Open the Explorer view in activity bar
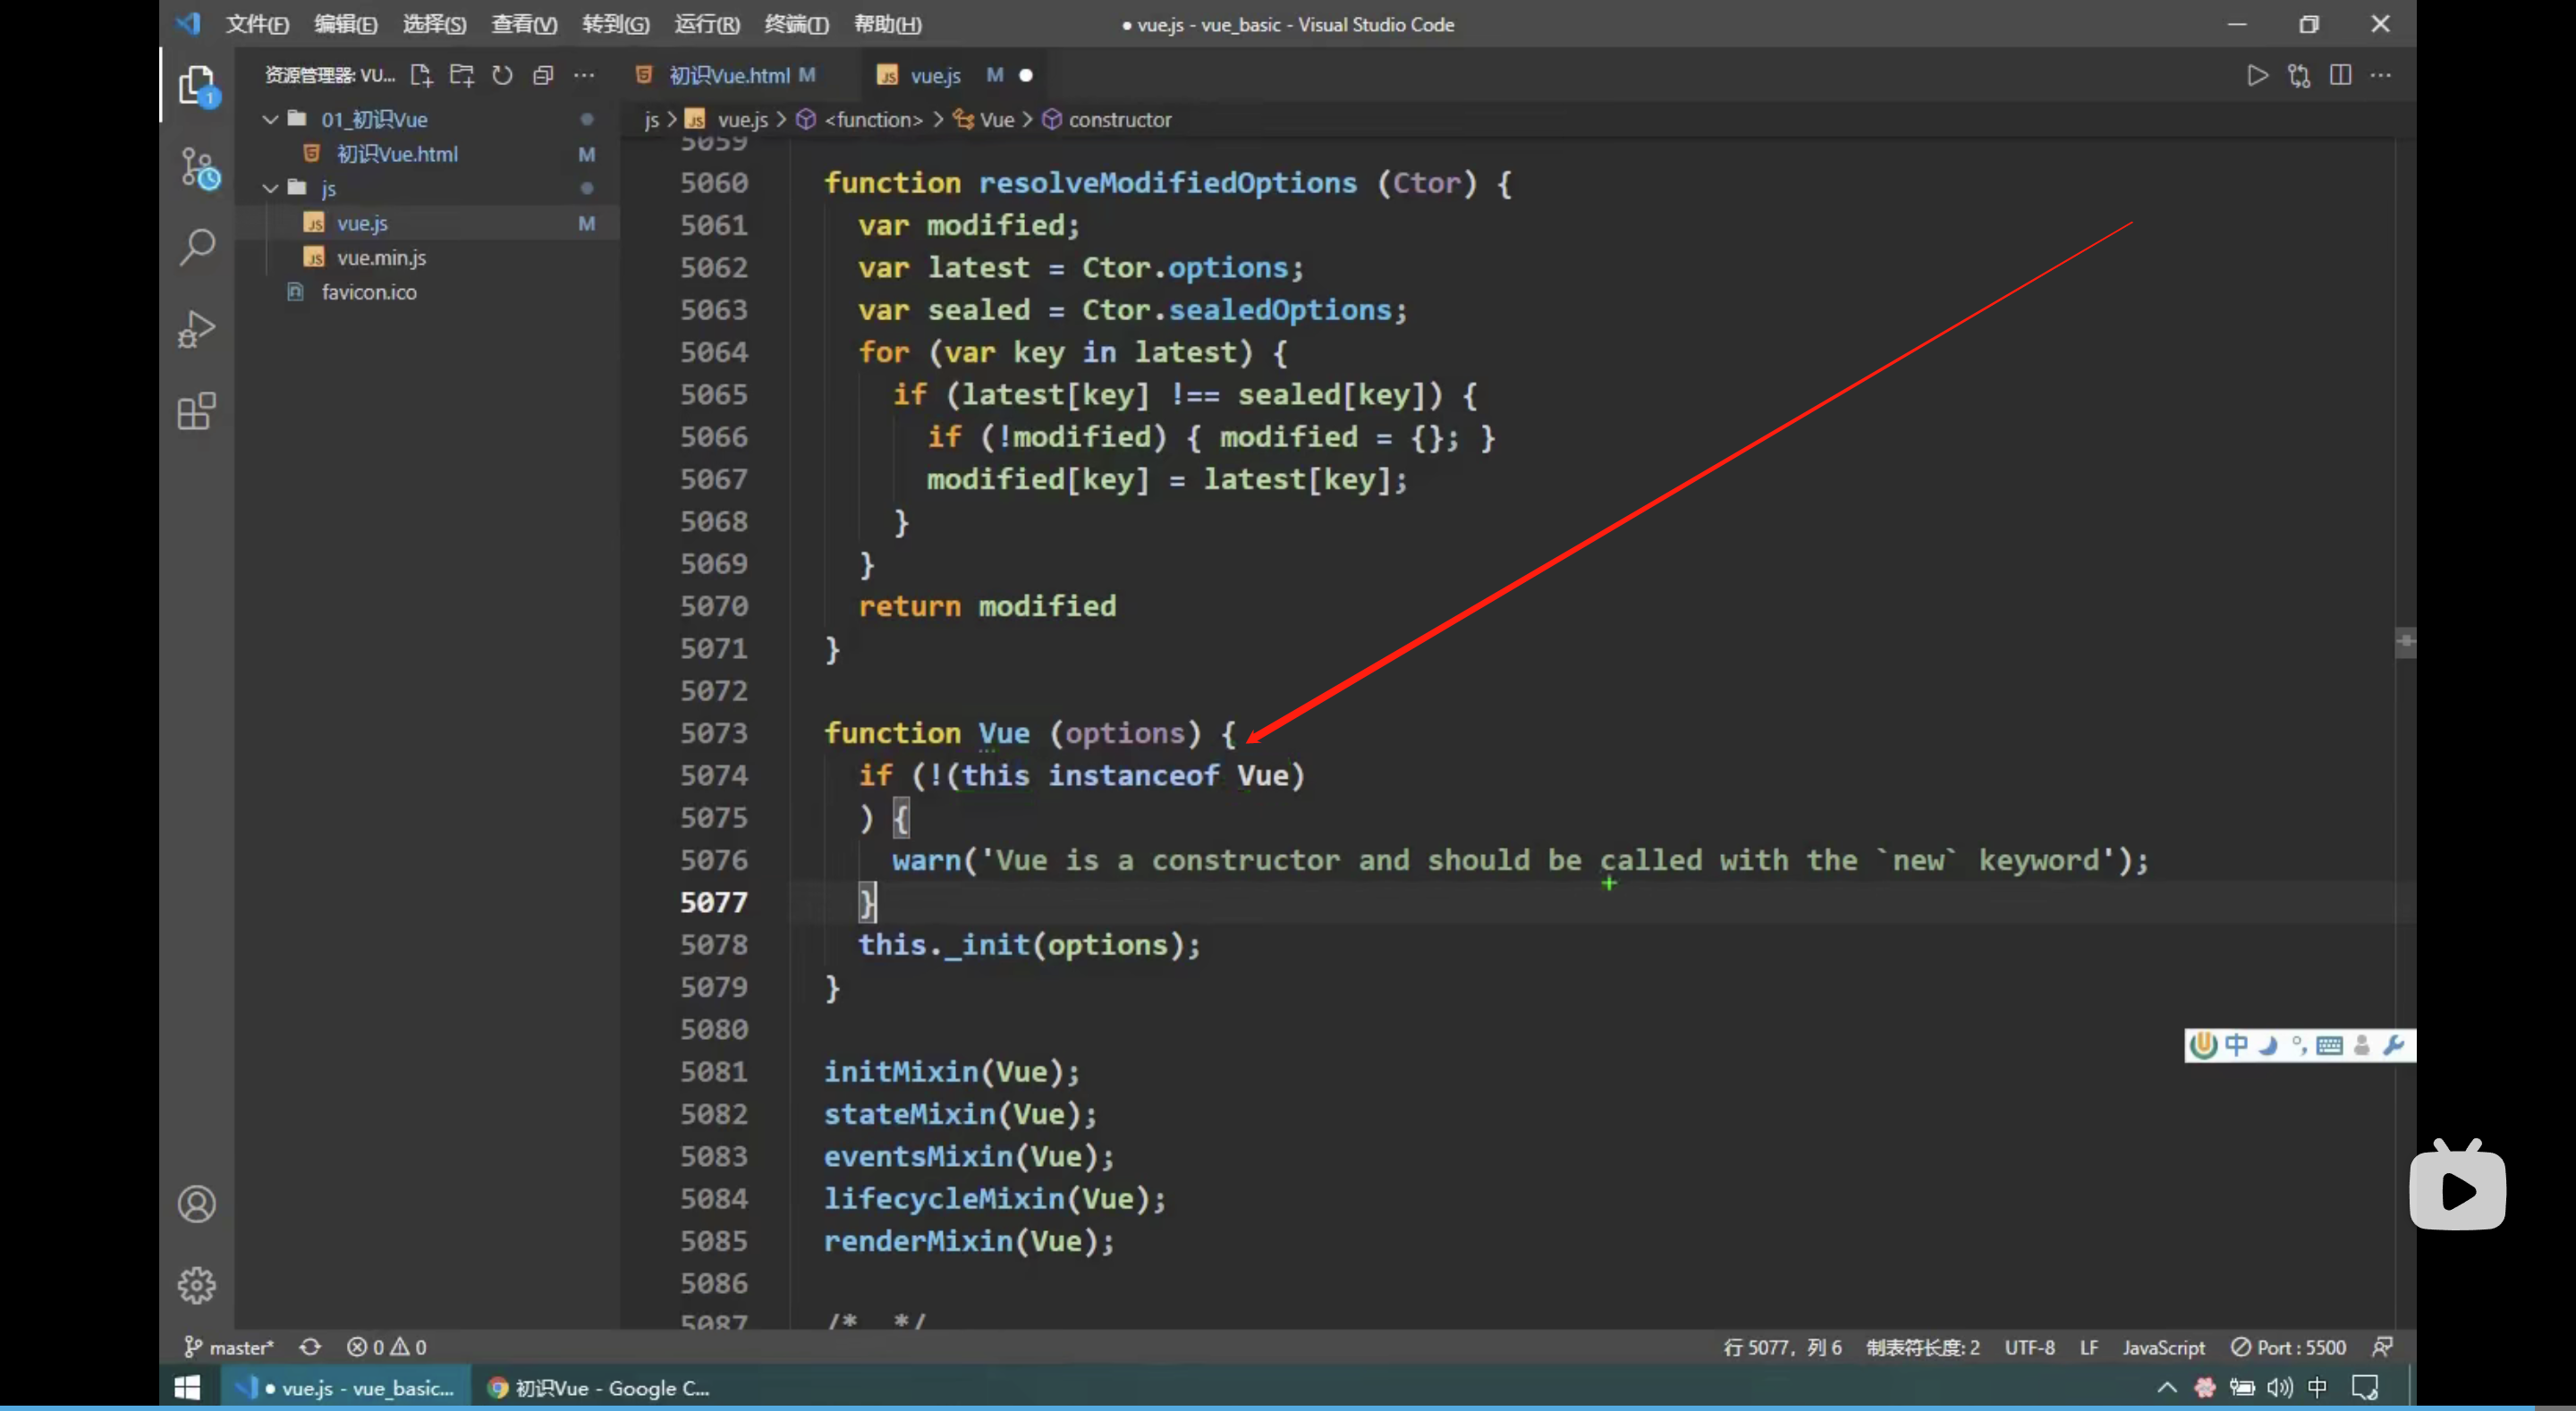2576x1411 pixels. 197,86
